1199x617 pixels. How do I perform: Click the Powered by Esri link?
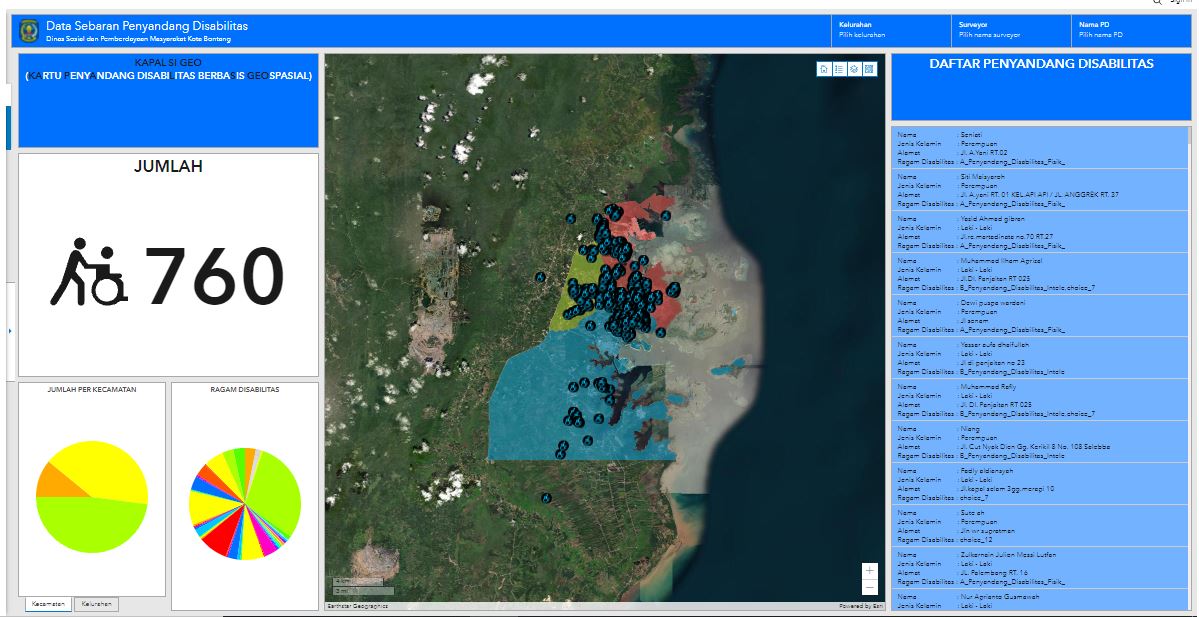(861, 606)
